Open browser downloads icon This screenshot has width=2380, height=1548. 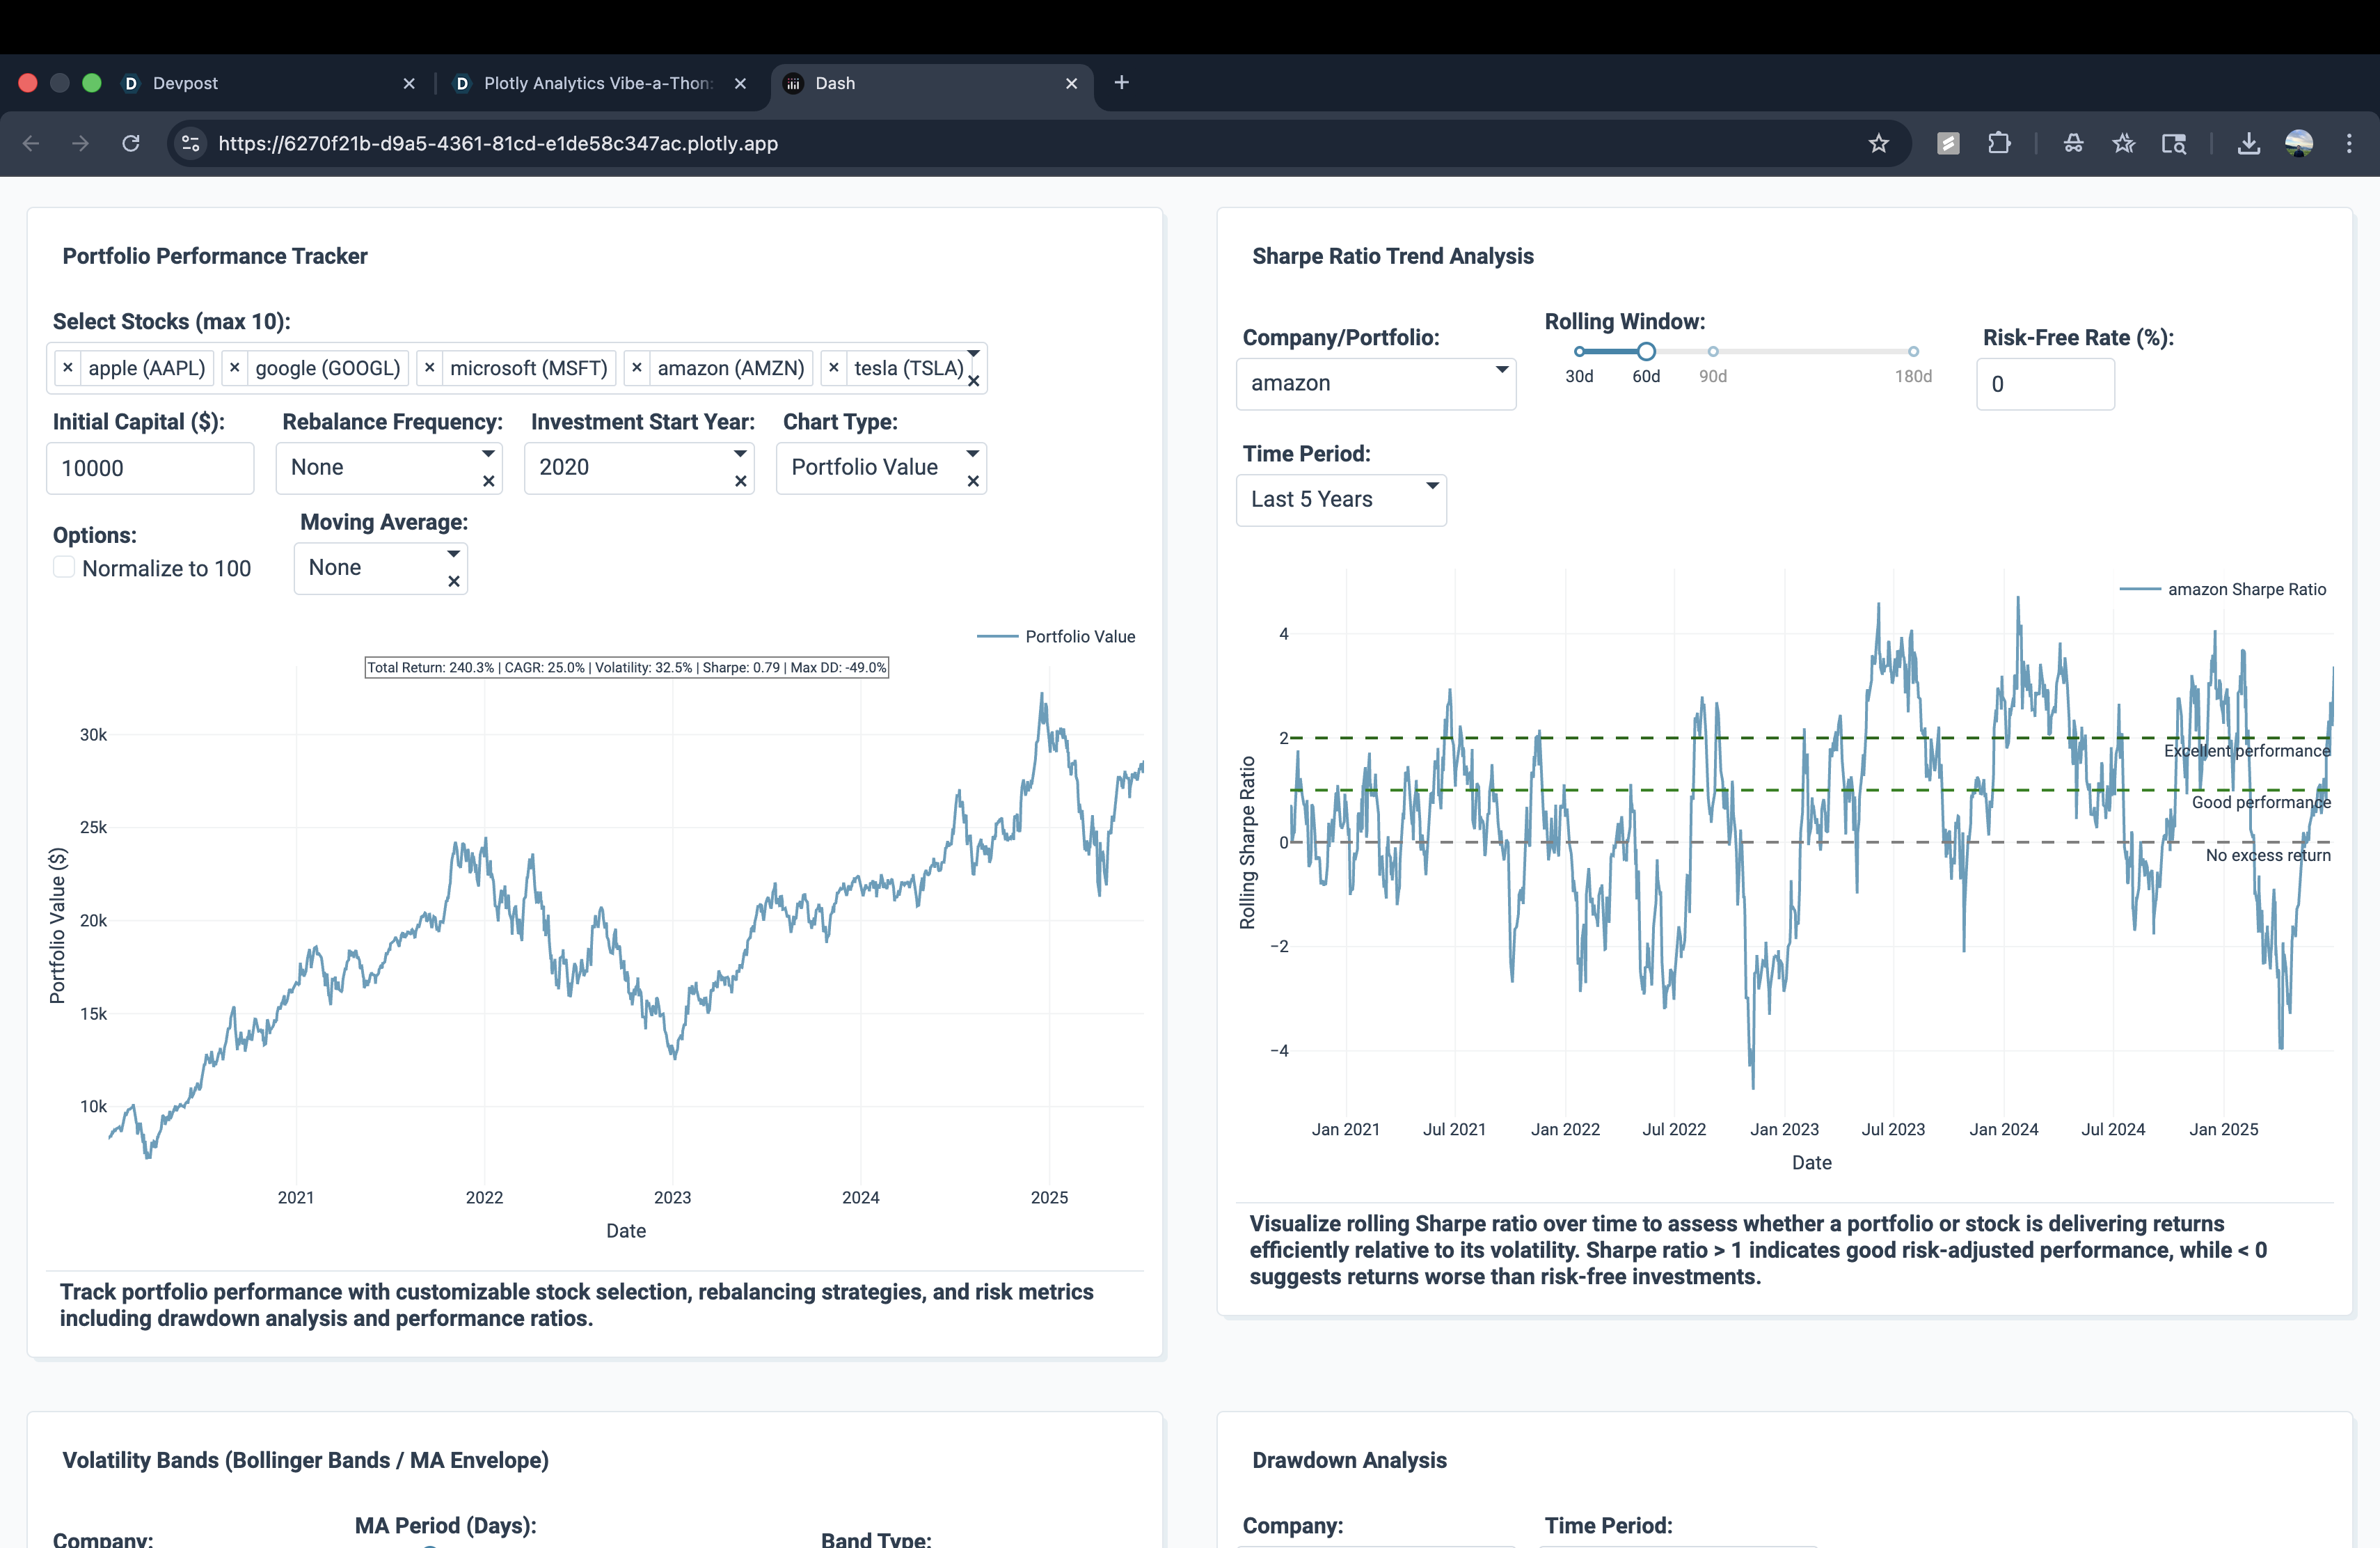2248,143
